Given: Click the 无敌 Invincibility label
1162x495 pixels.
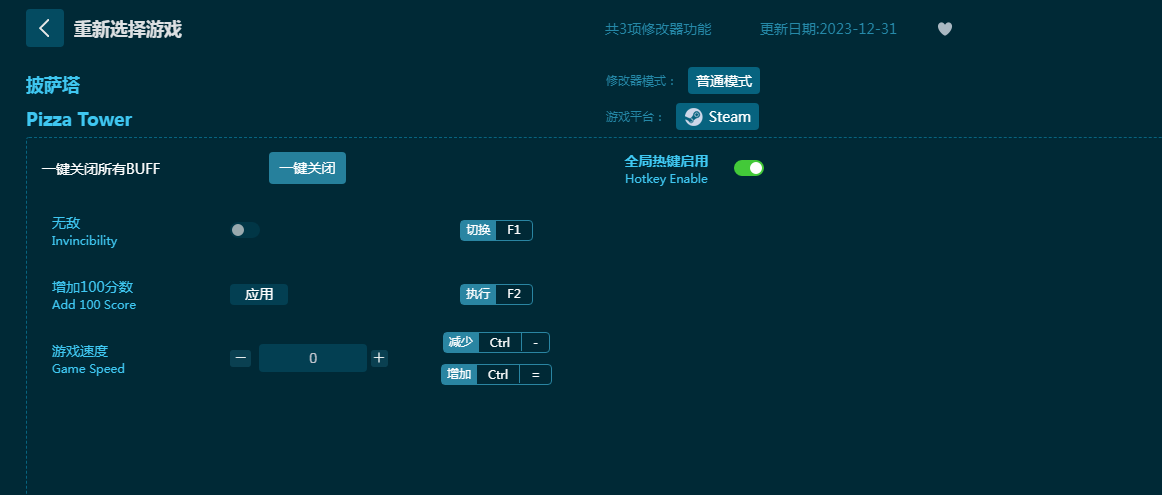Looking at the screenshot, I should (x=84, y=230).
